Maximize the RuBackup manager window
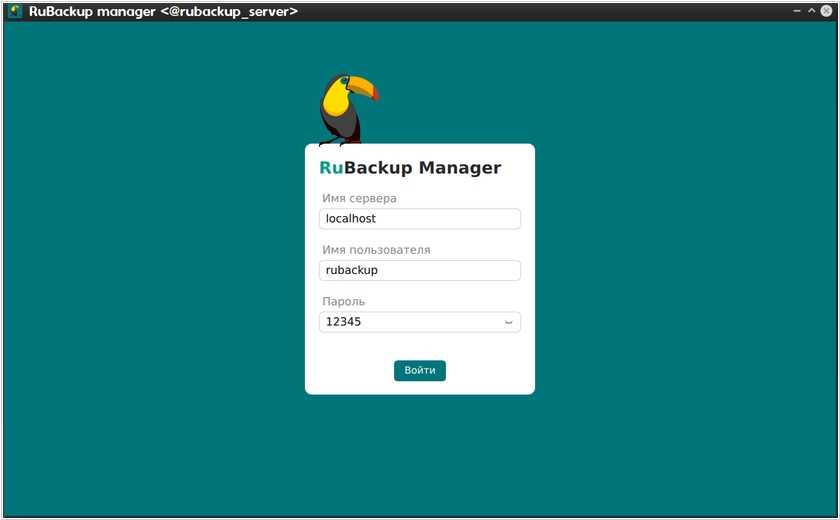This screenshot has height=520, width=840. click(811, 11)
